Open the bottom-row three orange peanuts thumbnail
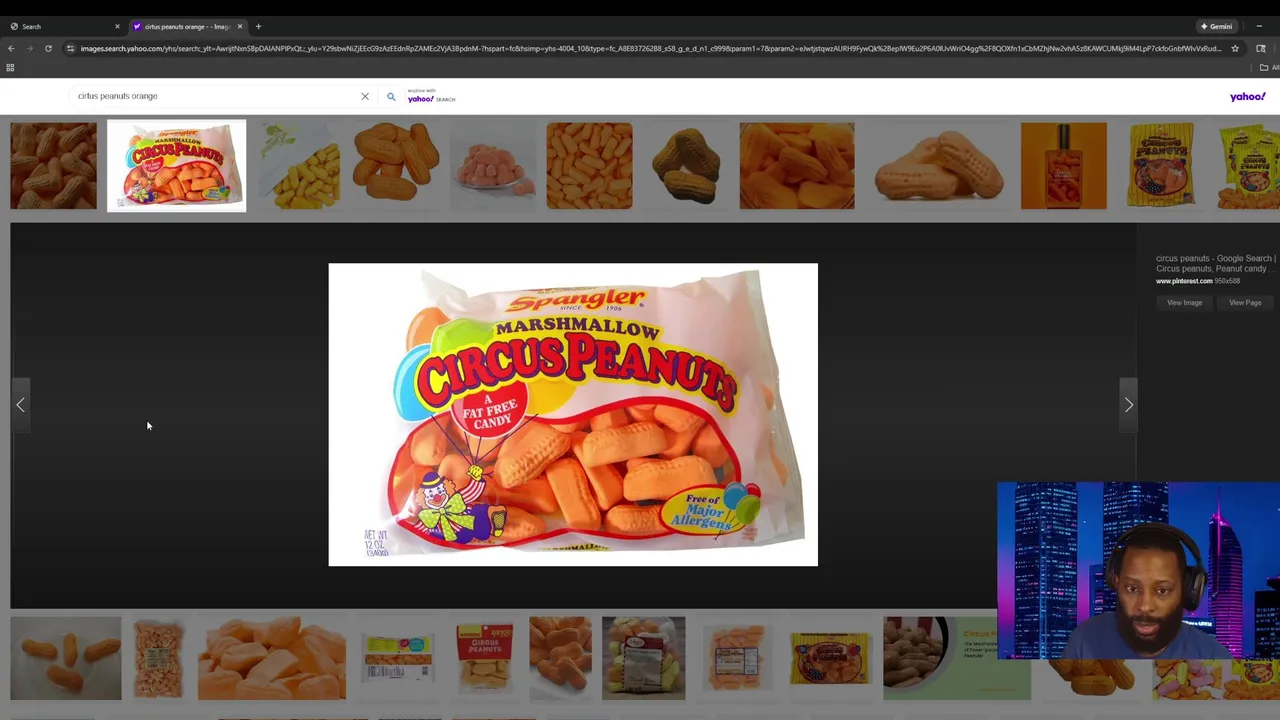This screenshot has width=1280, height=720. point(66,658)
